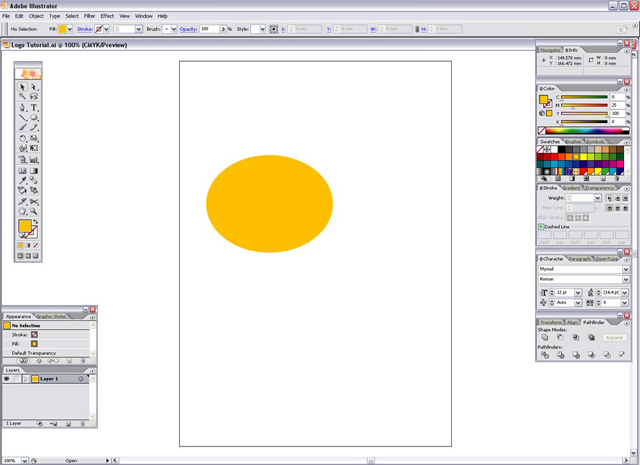The image size is (640, 465).
Task: Click the Opacity link in control bar
Action: coord(188,29)
